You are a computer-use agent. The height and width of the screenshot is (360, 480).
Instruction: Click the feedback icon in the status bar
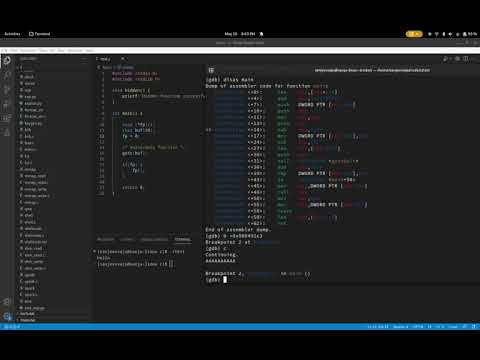465,327
